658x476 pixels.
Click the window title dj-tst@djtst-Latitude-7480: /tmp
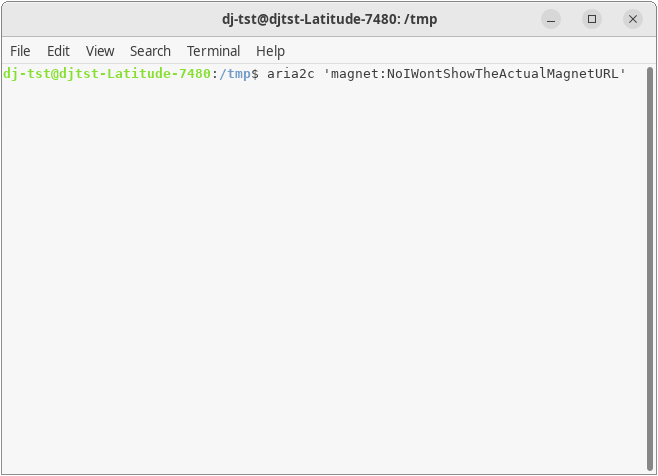[330, 19]
